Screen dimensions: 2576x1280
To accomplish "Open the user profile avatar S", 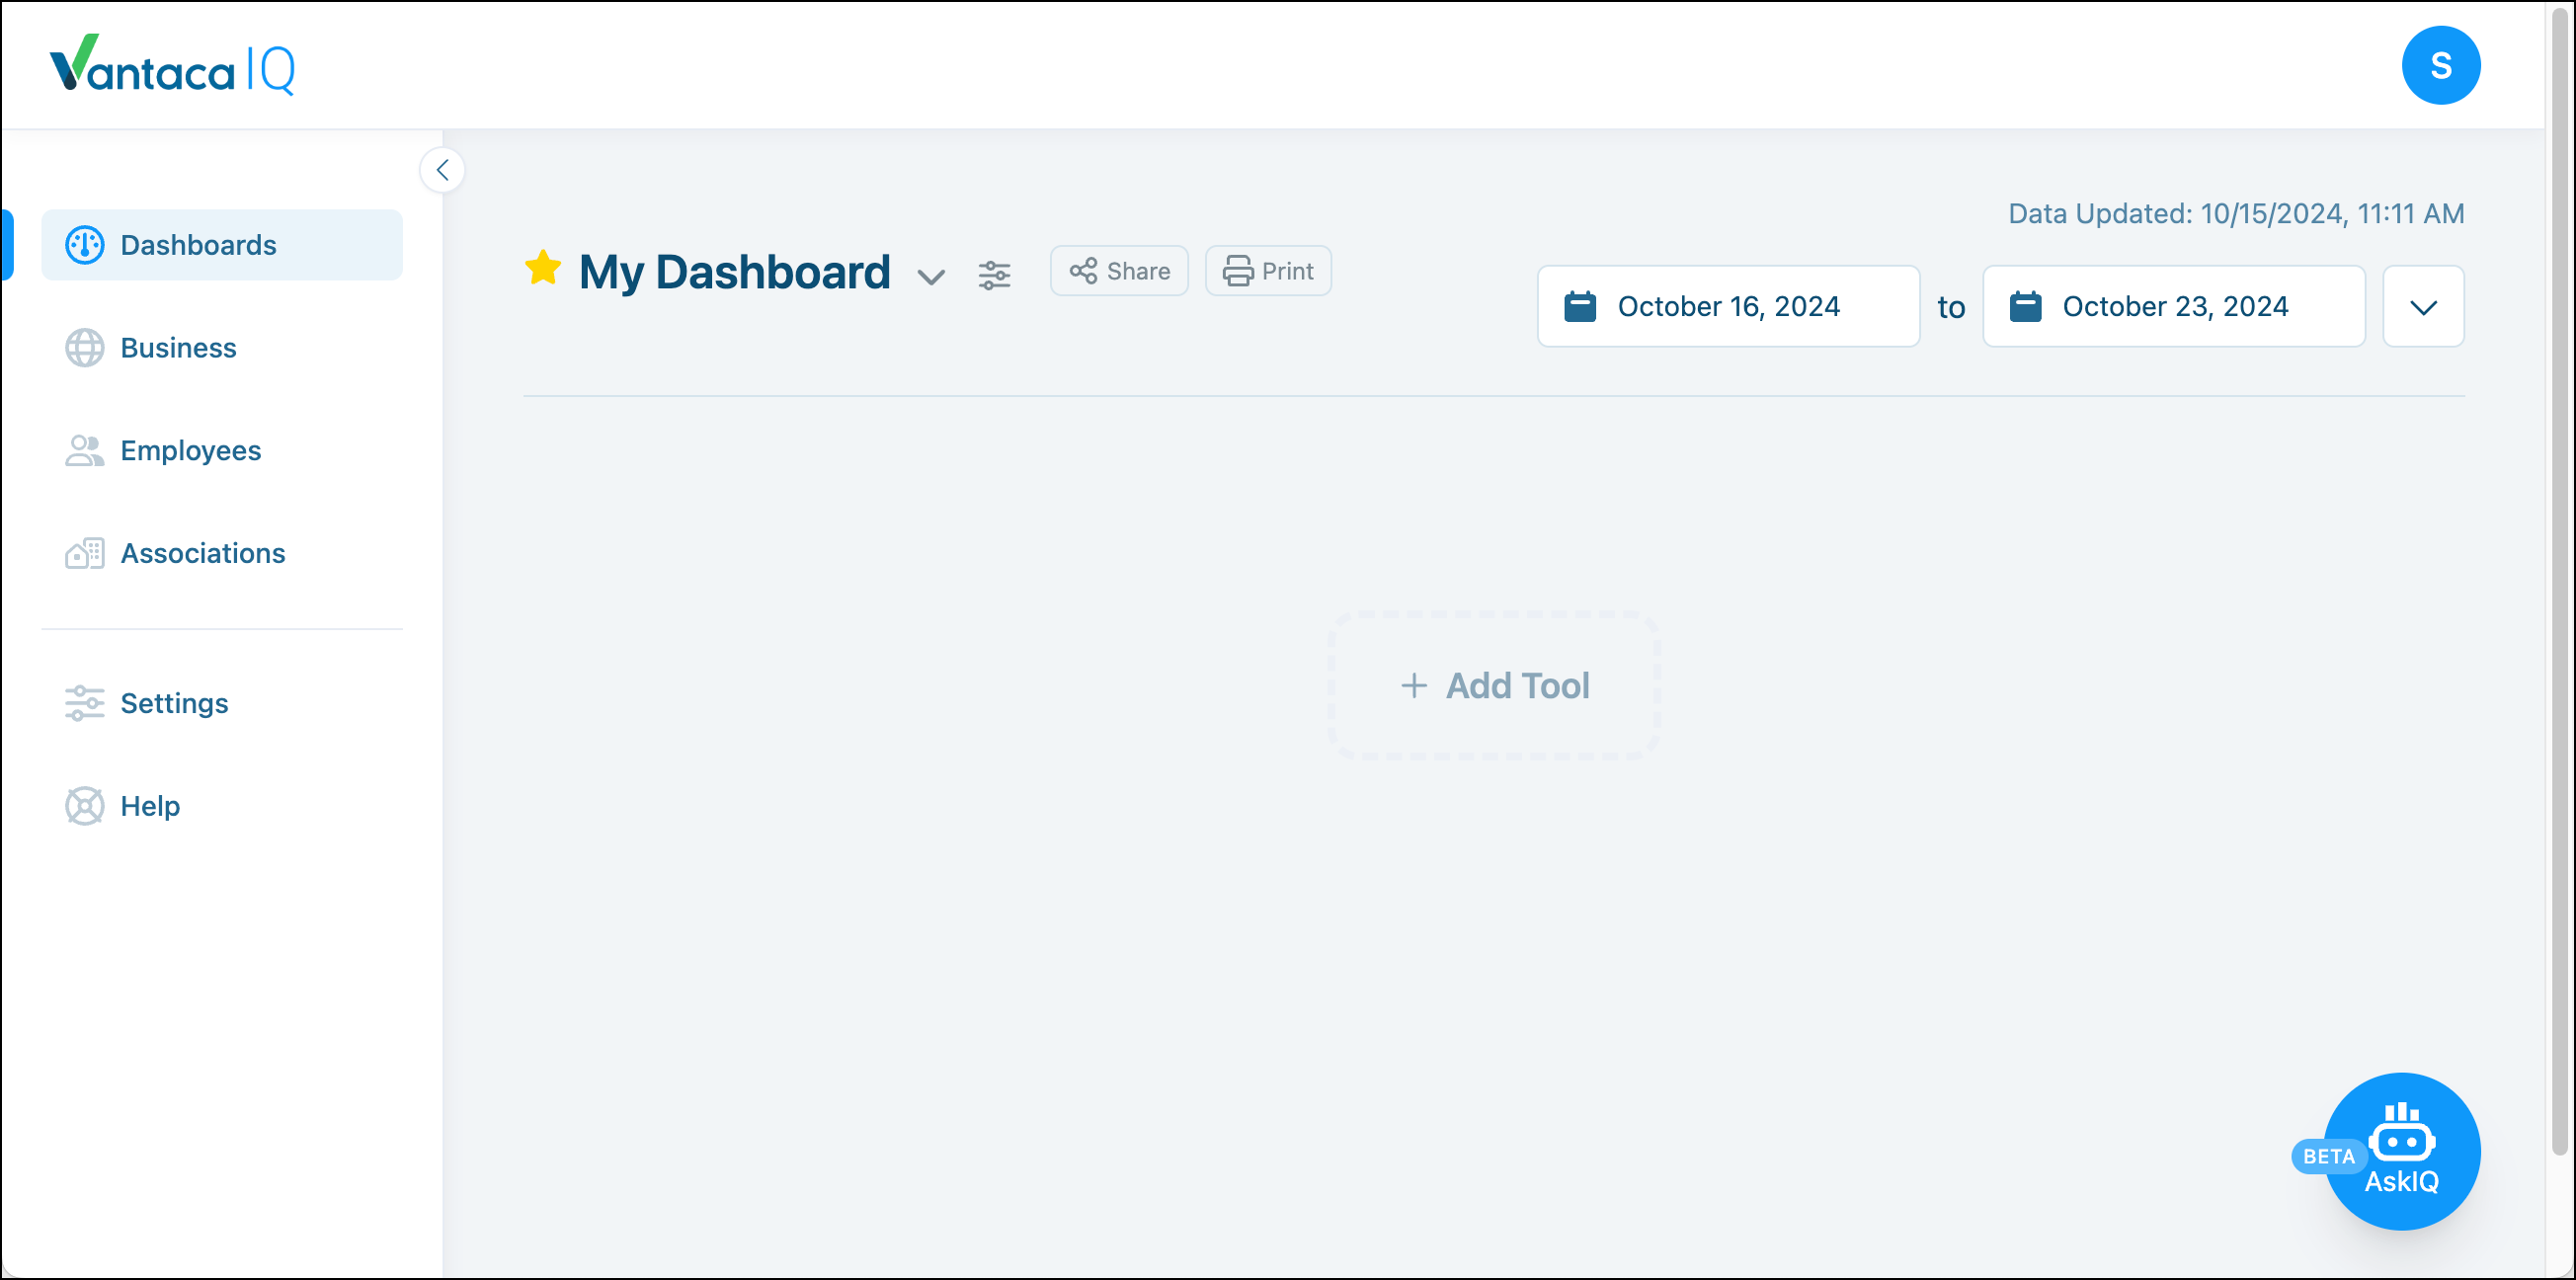I will (x=2440, y=66).
